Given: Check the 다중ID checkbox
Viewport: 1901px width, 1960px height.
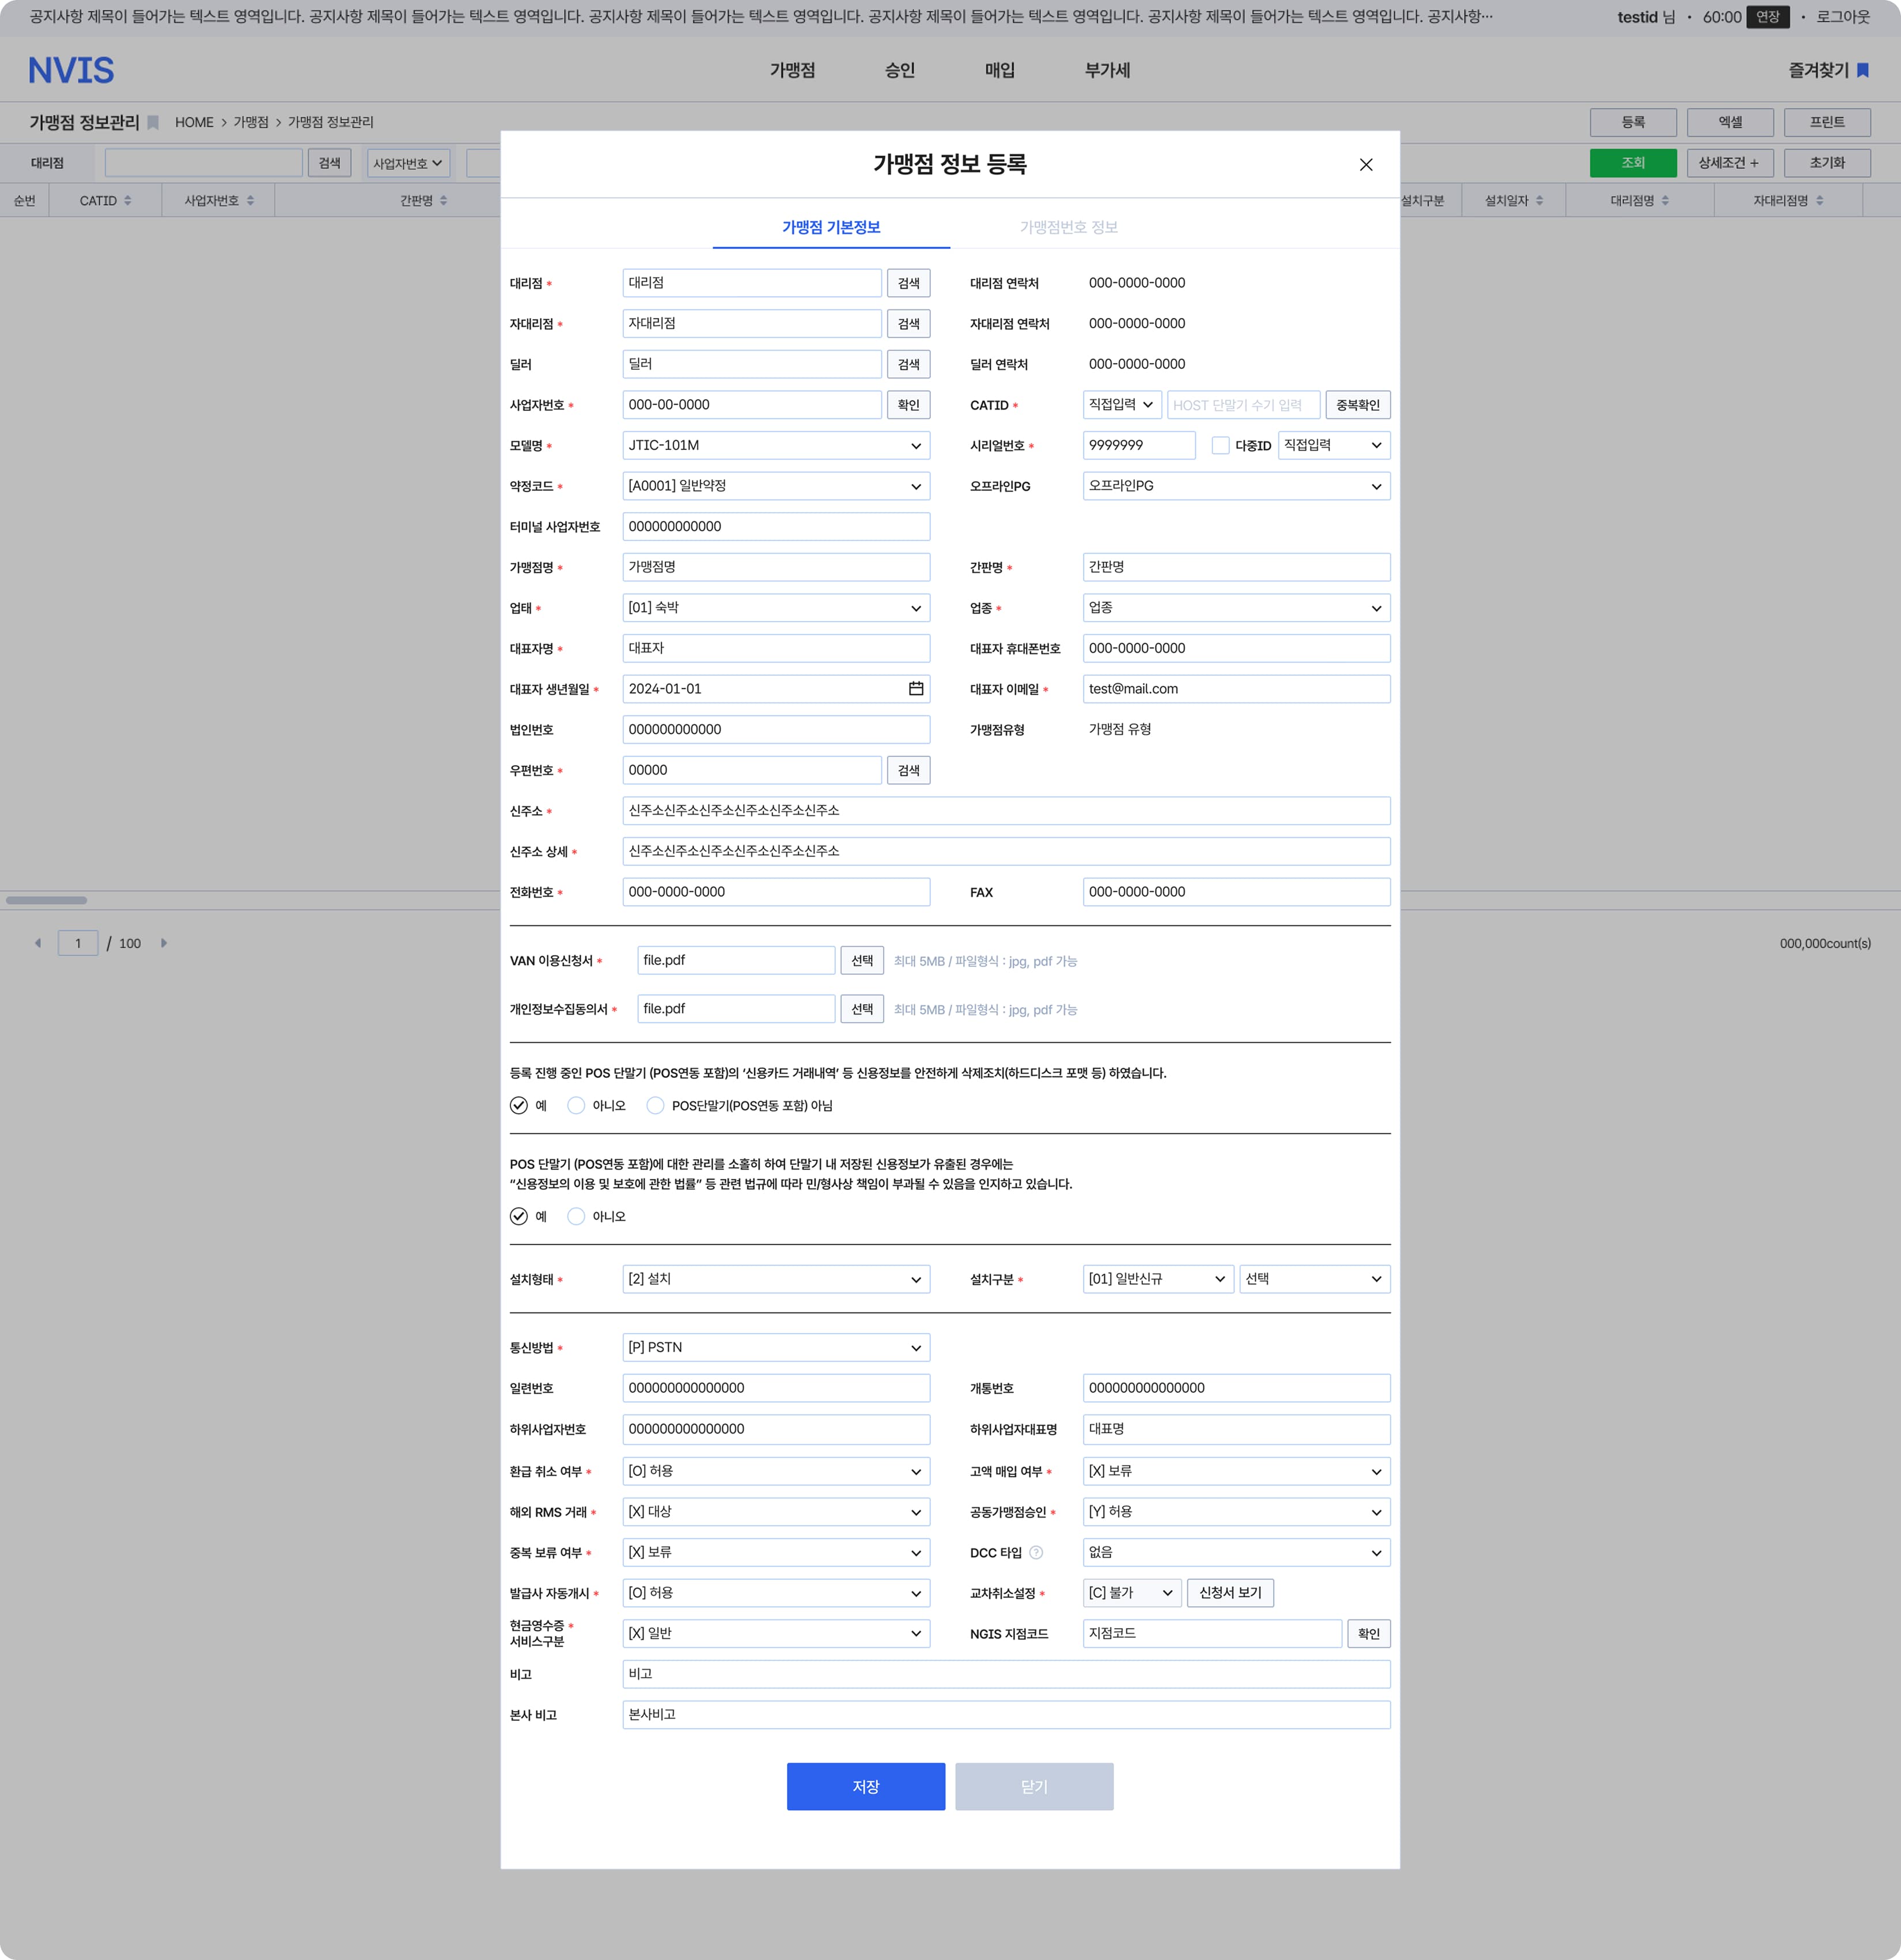Looking at the screenshot, I should click(1220, 446).
